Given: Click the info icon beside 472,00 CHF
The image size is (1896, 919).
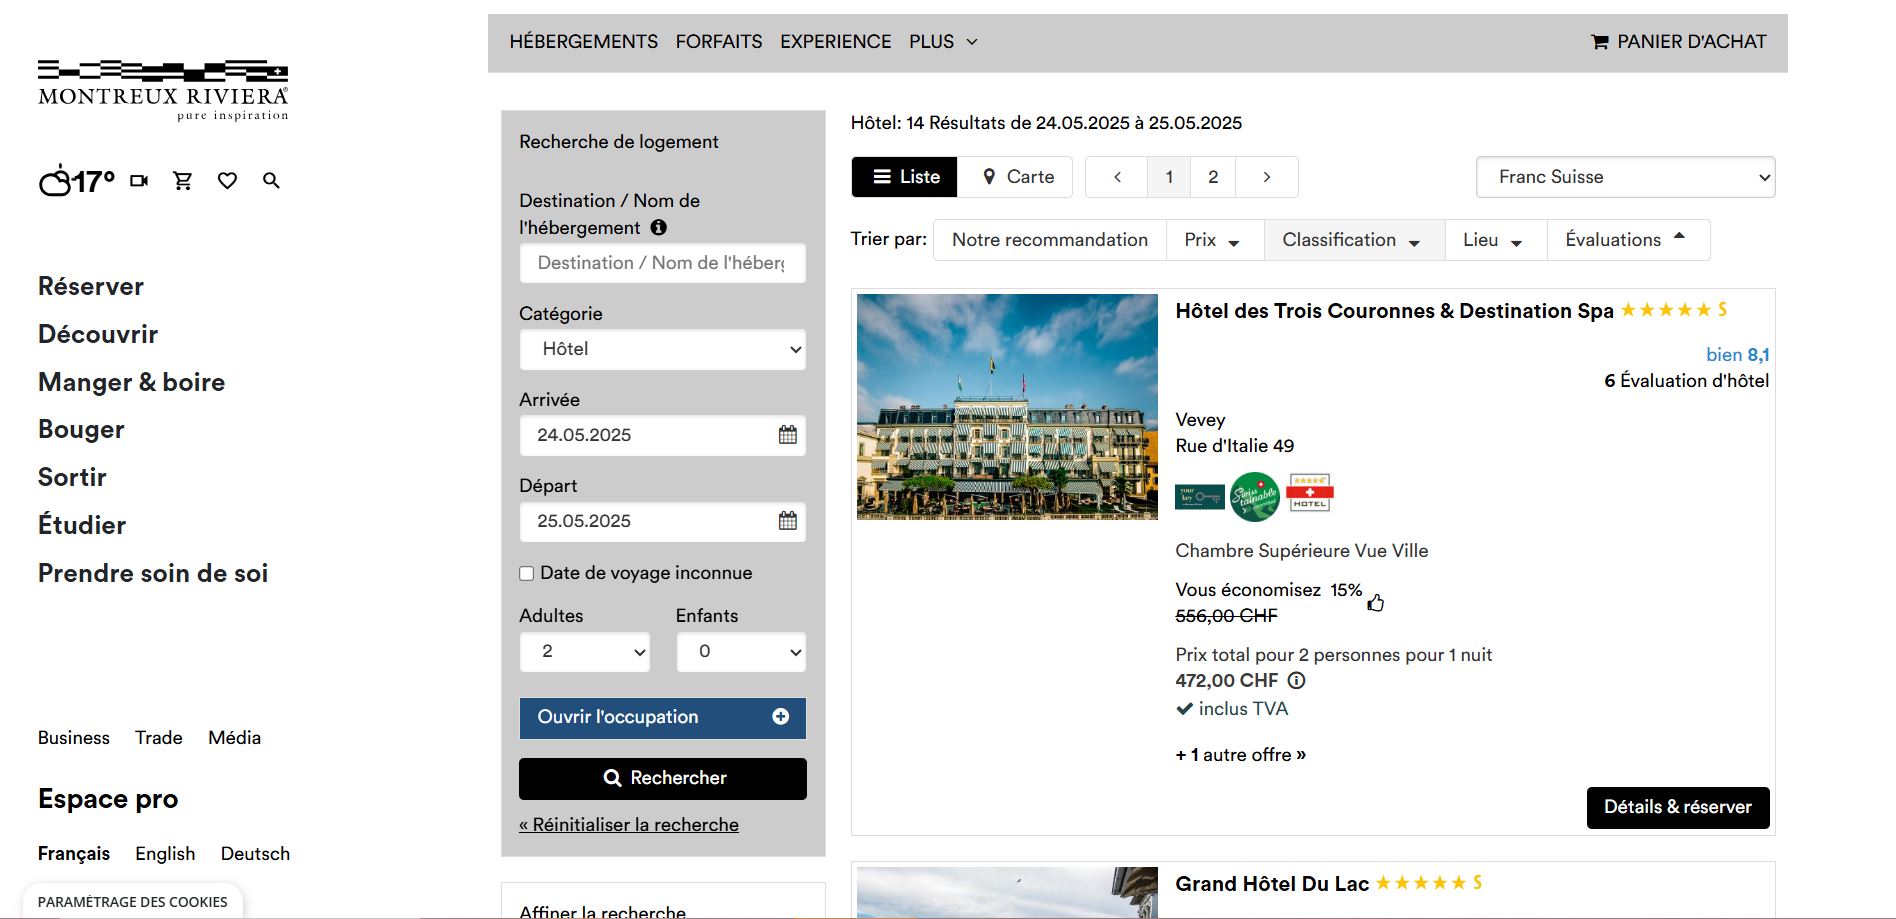Looking at the screenshot, I should 1296,681.
